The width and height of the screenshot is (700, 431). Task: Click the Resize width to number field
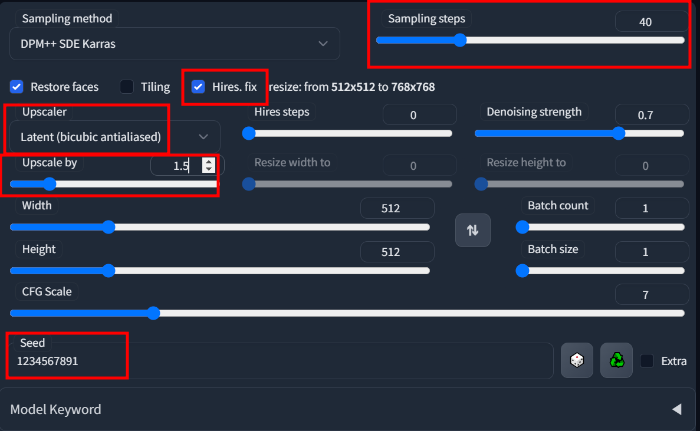click(x=420, y=166)
